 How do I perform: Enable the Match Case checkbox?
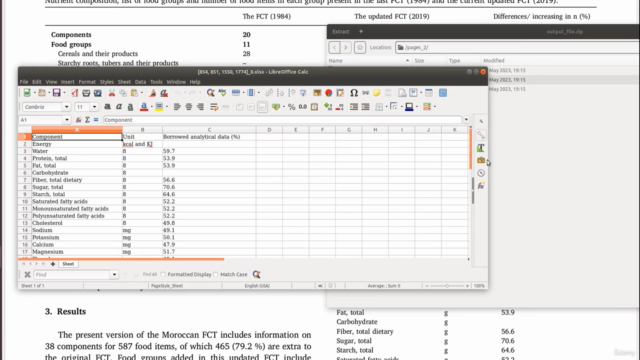point(216,275)
